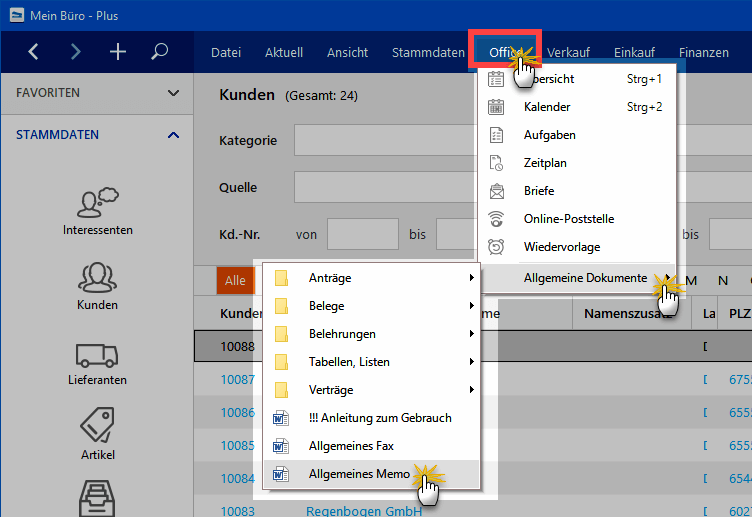Open the Datei menu
Image resolution: width=752 pixels, height=517 pixels.
[226, 52]
